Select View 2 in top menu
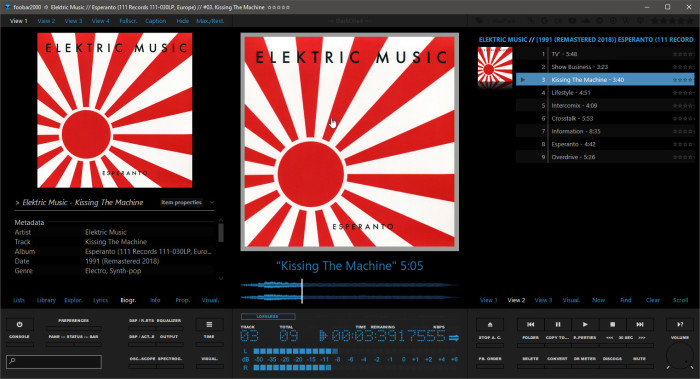The image size is (700, 379). tap(46, 21)
